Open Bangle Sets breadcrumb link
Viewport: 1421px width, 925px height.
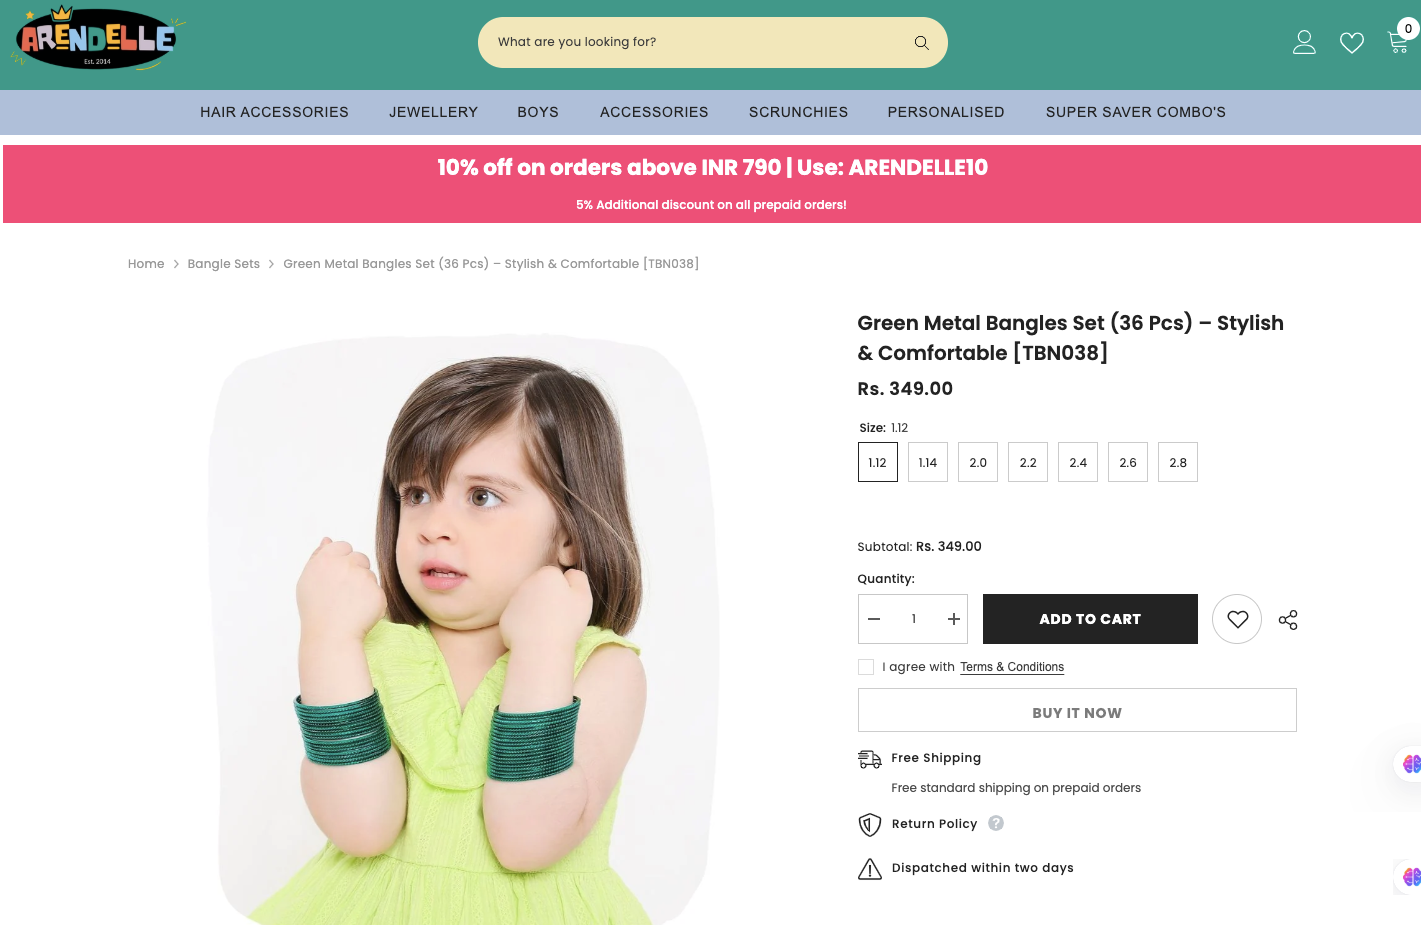pos(224,264)
